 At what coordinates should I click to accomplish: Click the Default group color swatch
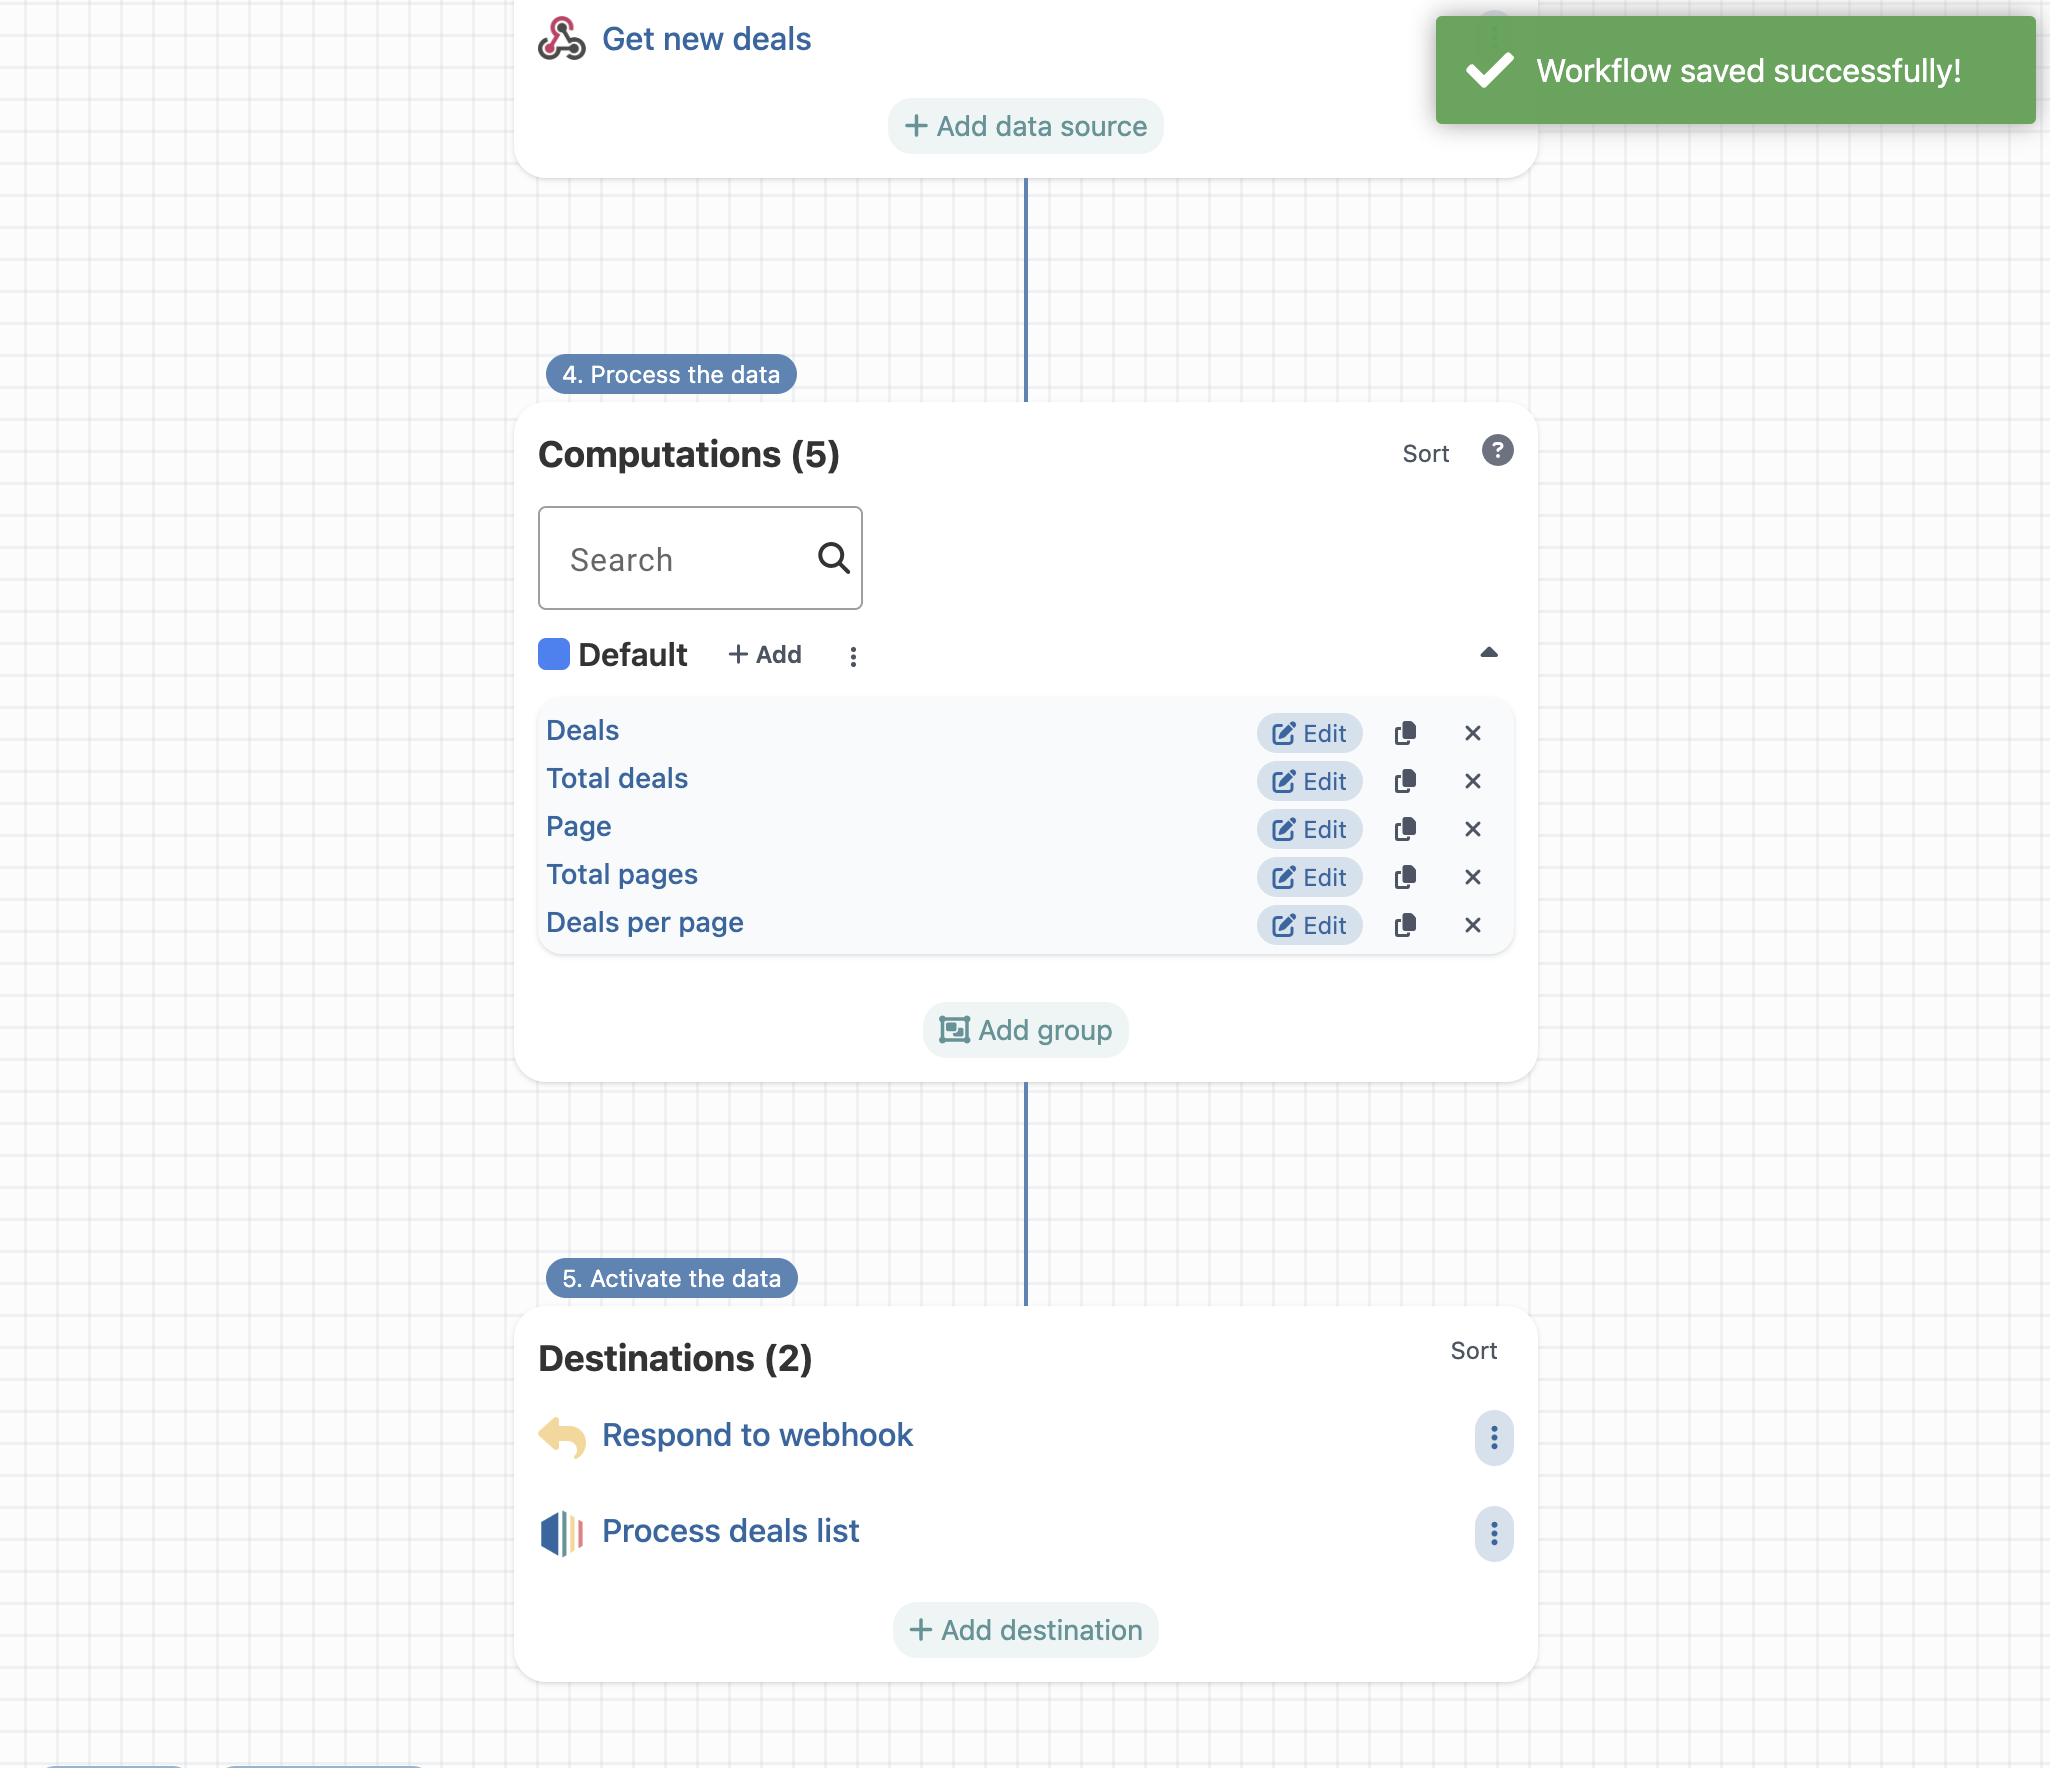tap(554, 654)
